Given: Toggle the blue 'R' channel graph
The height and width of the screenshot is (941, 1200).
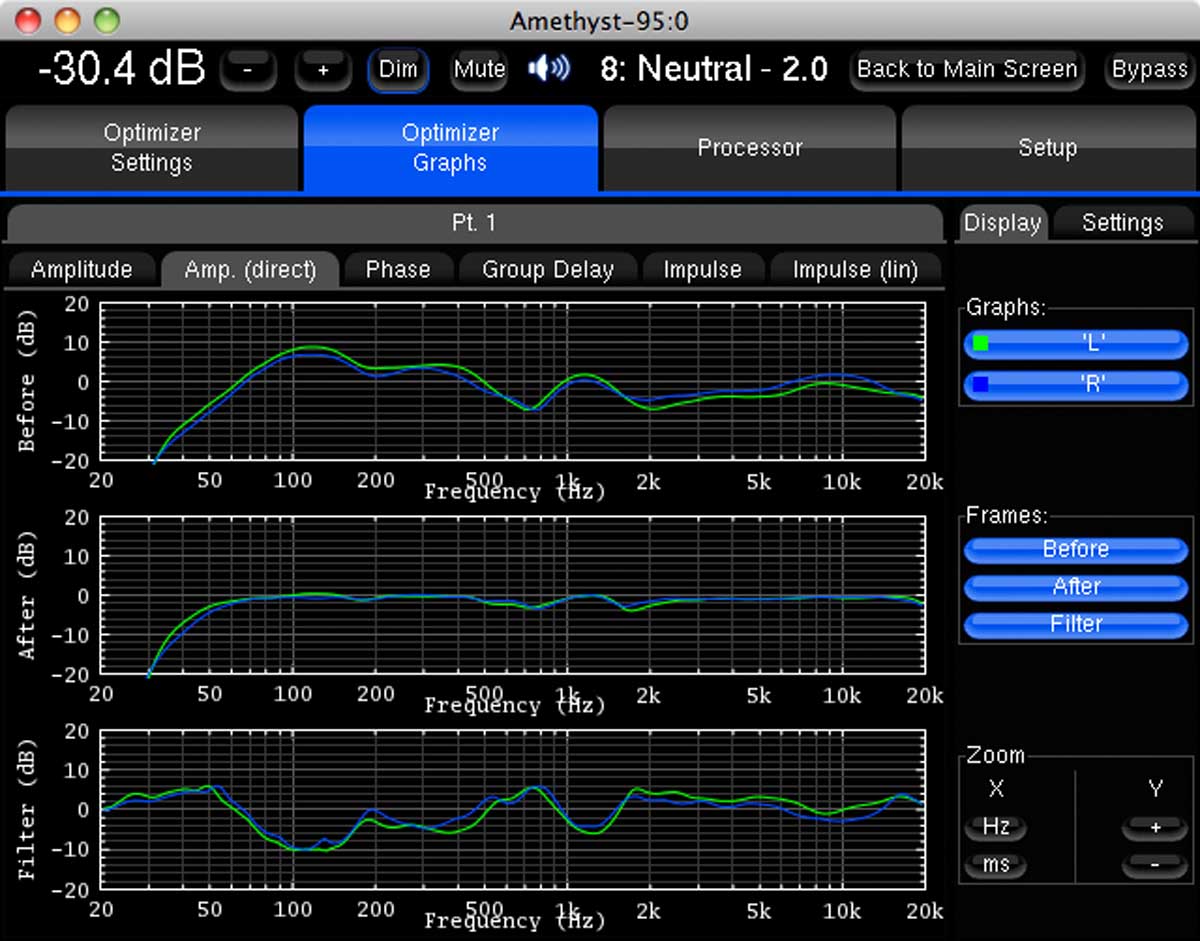Looking at the screenshot, I should [x=1076, y=383].
